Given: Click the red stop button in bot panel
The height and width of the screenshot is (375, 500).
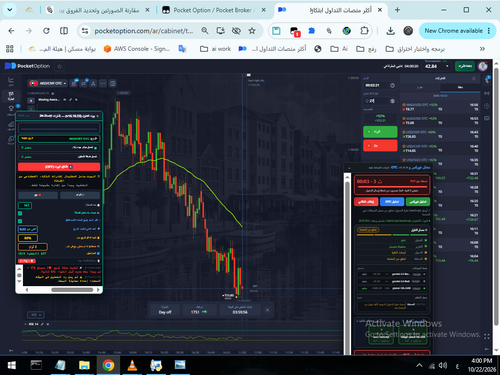Looking at the screenshot, I should (x=366, y=202).
